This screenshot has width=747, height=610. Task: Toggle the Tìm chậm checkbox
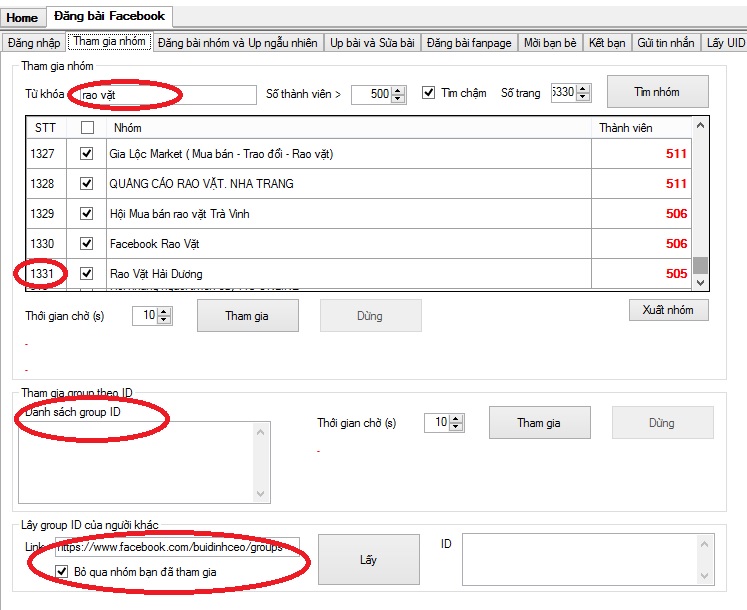tap(428, 92)
